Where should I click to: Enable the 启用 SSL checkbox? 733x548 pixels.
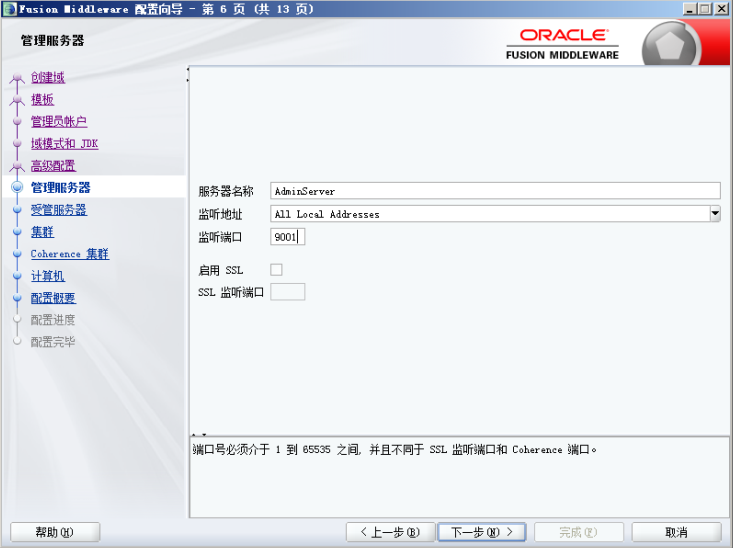(277, 270)
